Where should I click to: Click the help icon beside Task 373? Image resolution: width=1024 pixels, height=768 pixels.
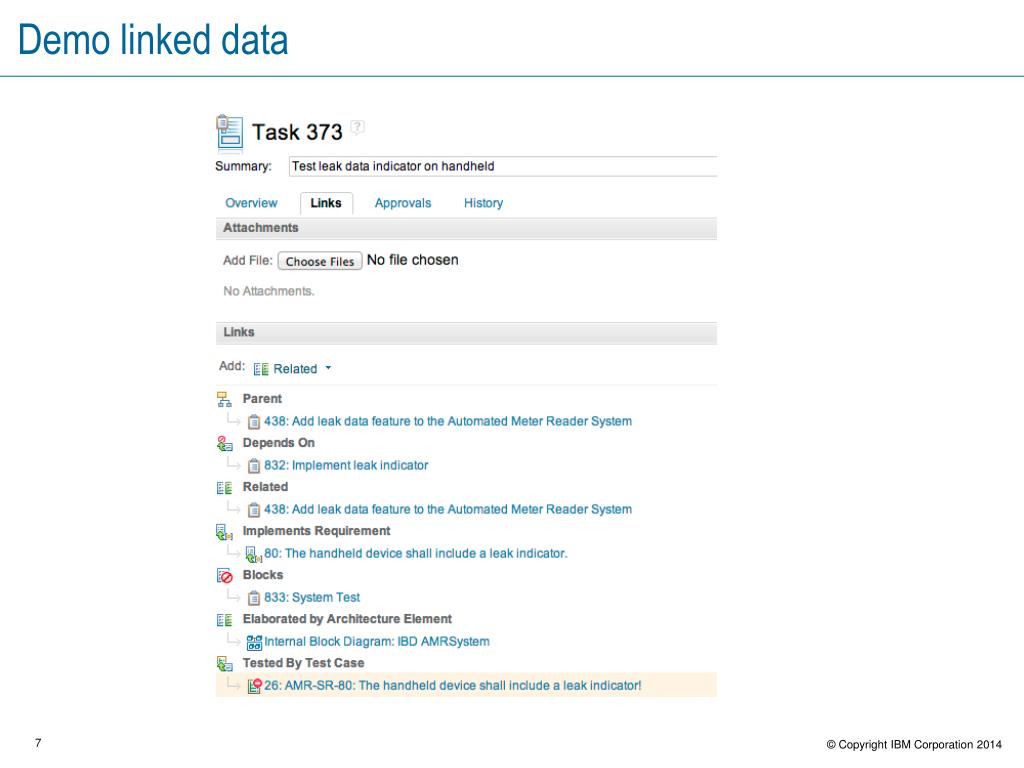(x=358, y=128)
